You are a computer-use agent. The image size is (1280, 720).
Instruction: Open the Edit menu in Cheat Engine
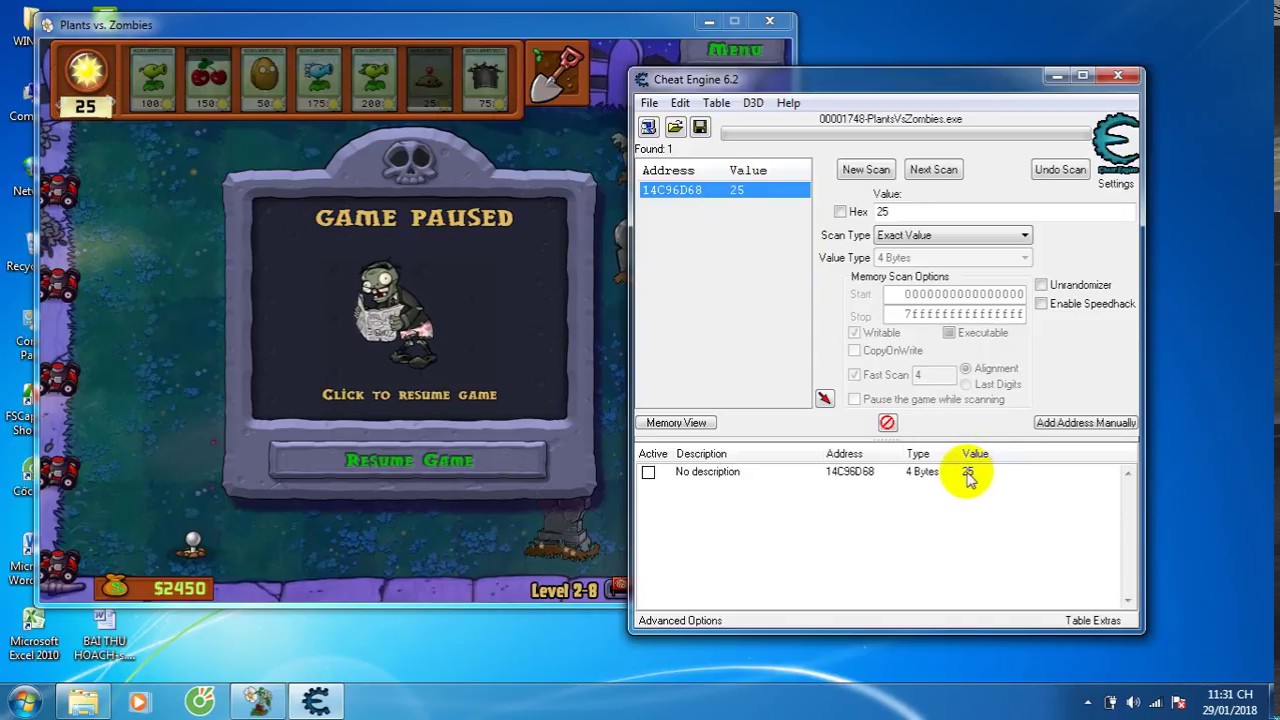click(x=680, y=103)
